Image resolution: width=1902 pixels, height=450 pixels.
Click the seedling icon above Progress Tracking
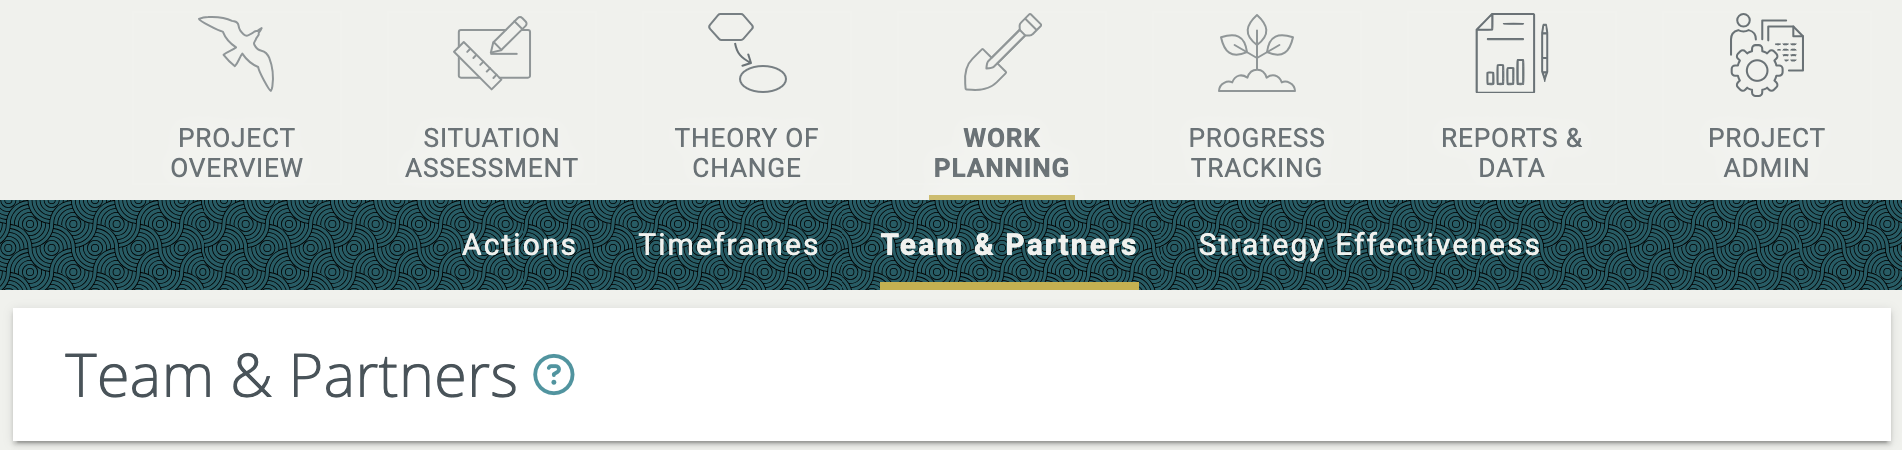point(1257,53)
